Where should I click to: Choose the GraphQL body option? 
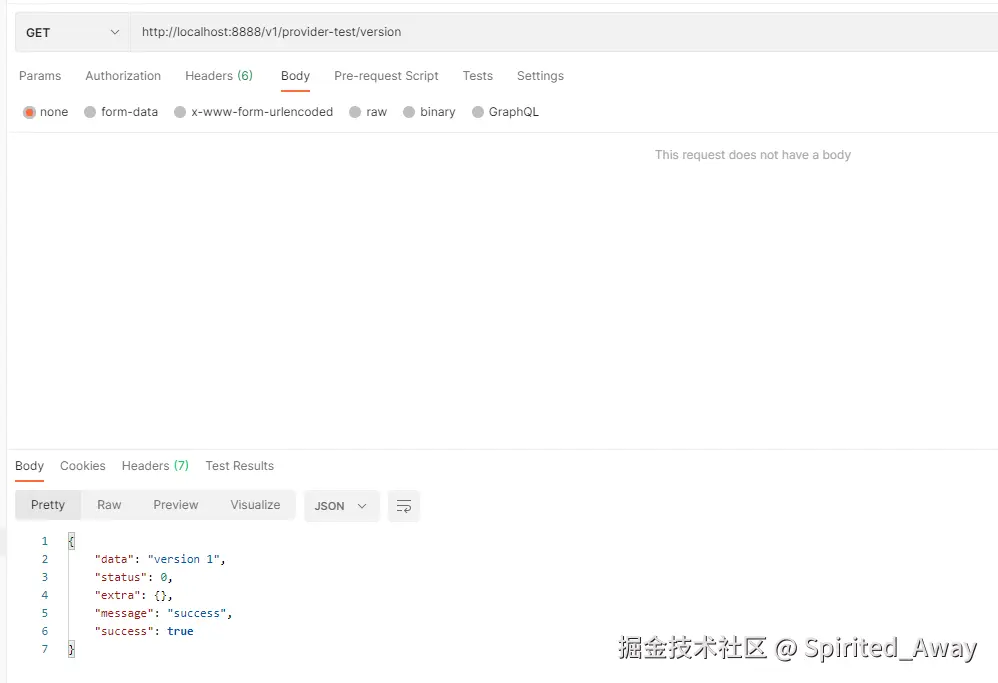tap(478, 112)
